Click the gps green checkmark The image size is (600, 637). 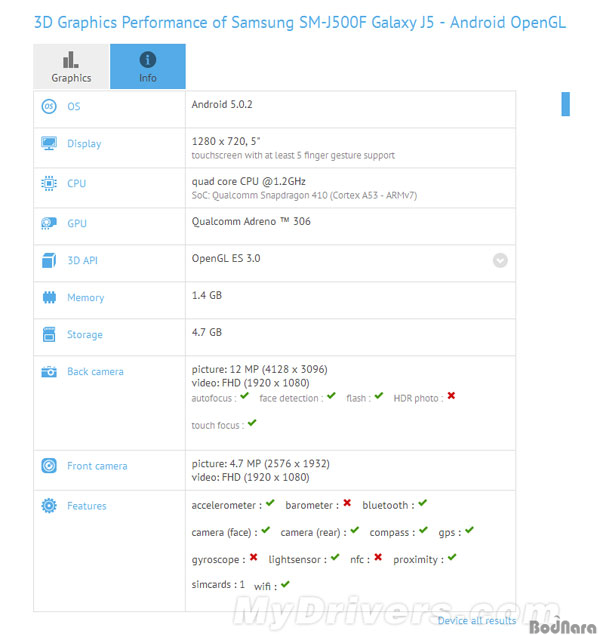coord(470,530)
